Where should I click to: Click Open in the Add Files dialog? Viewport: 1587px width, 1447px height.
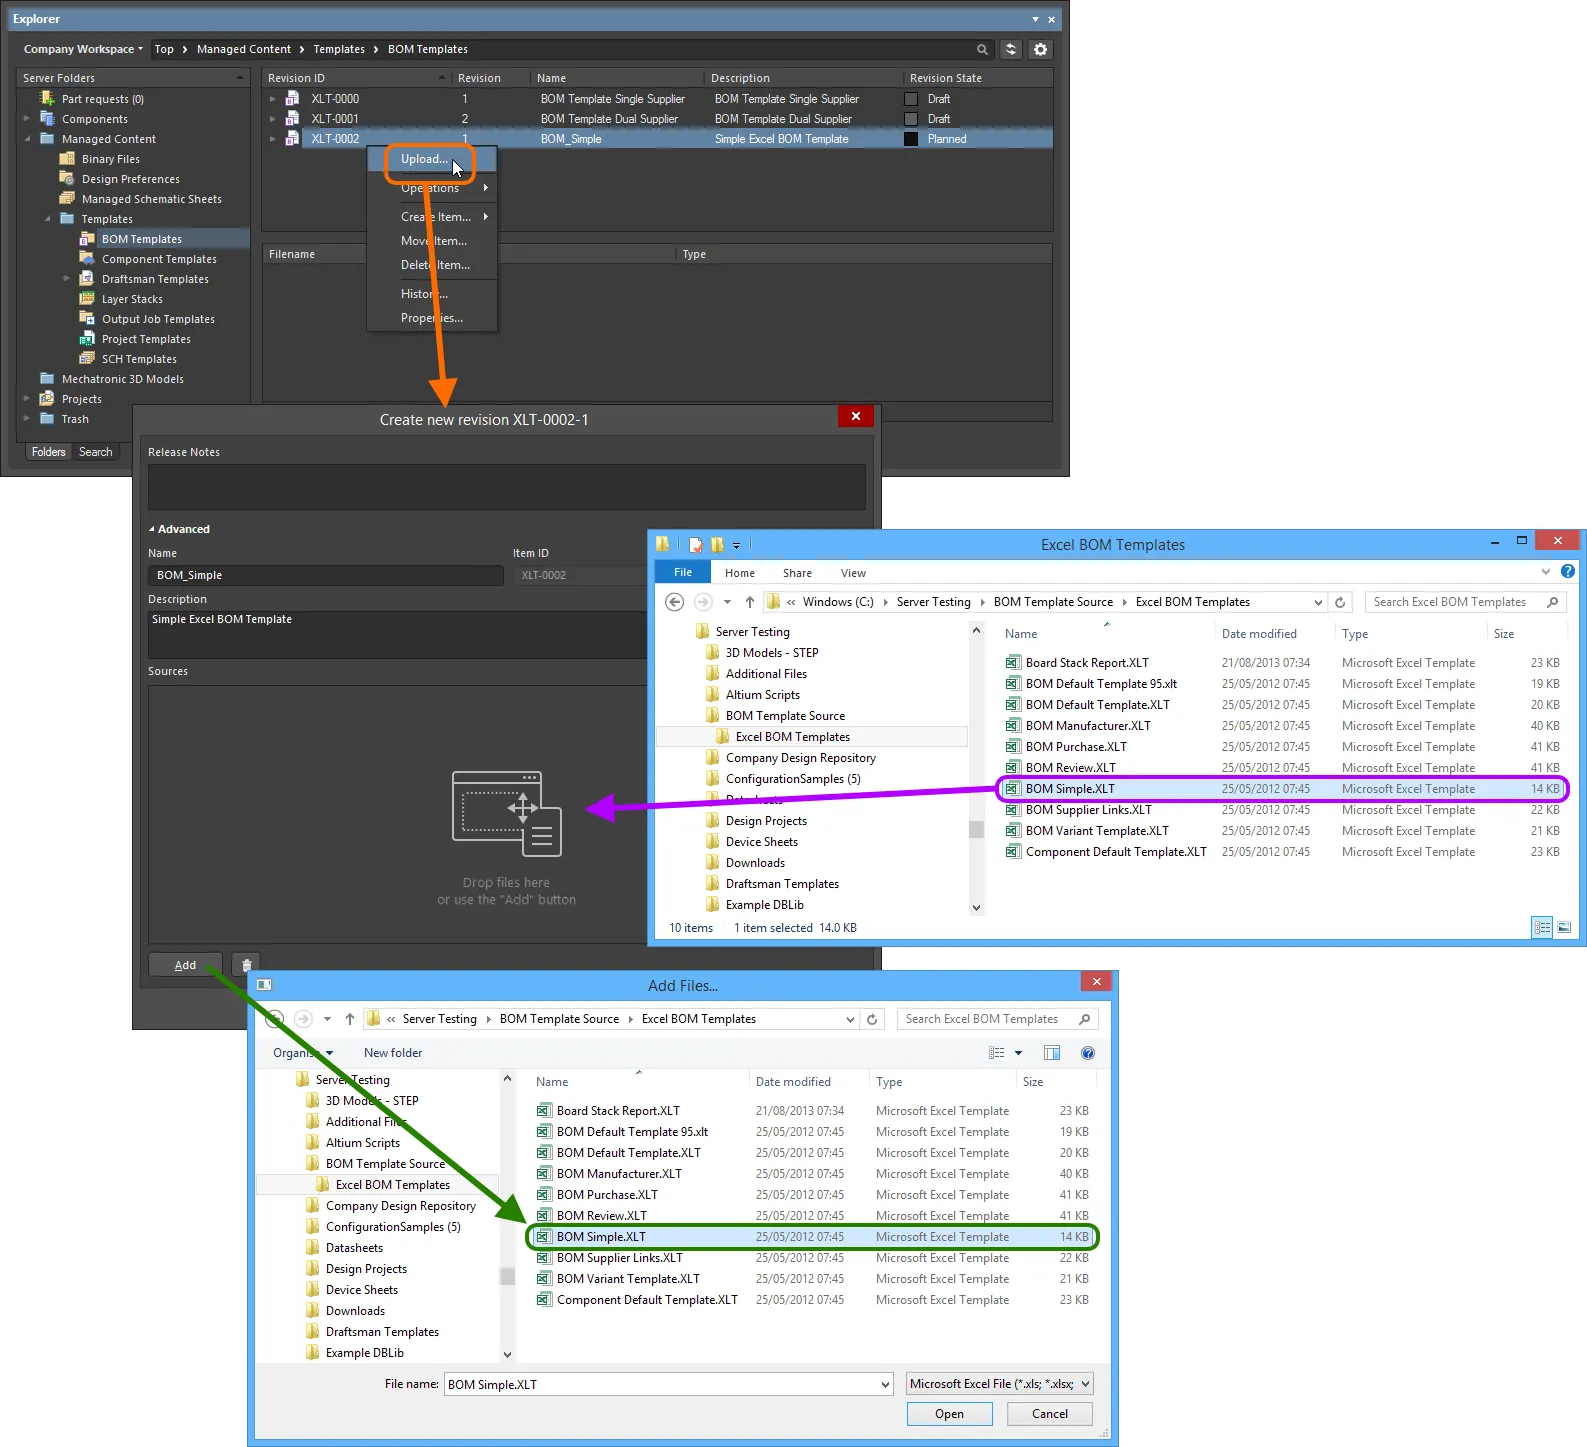tap(949, 1414)
